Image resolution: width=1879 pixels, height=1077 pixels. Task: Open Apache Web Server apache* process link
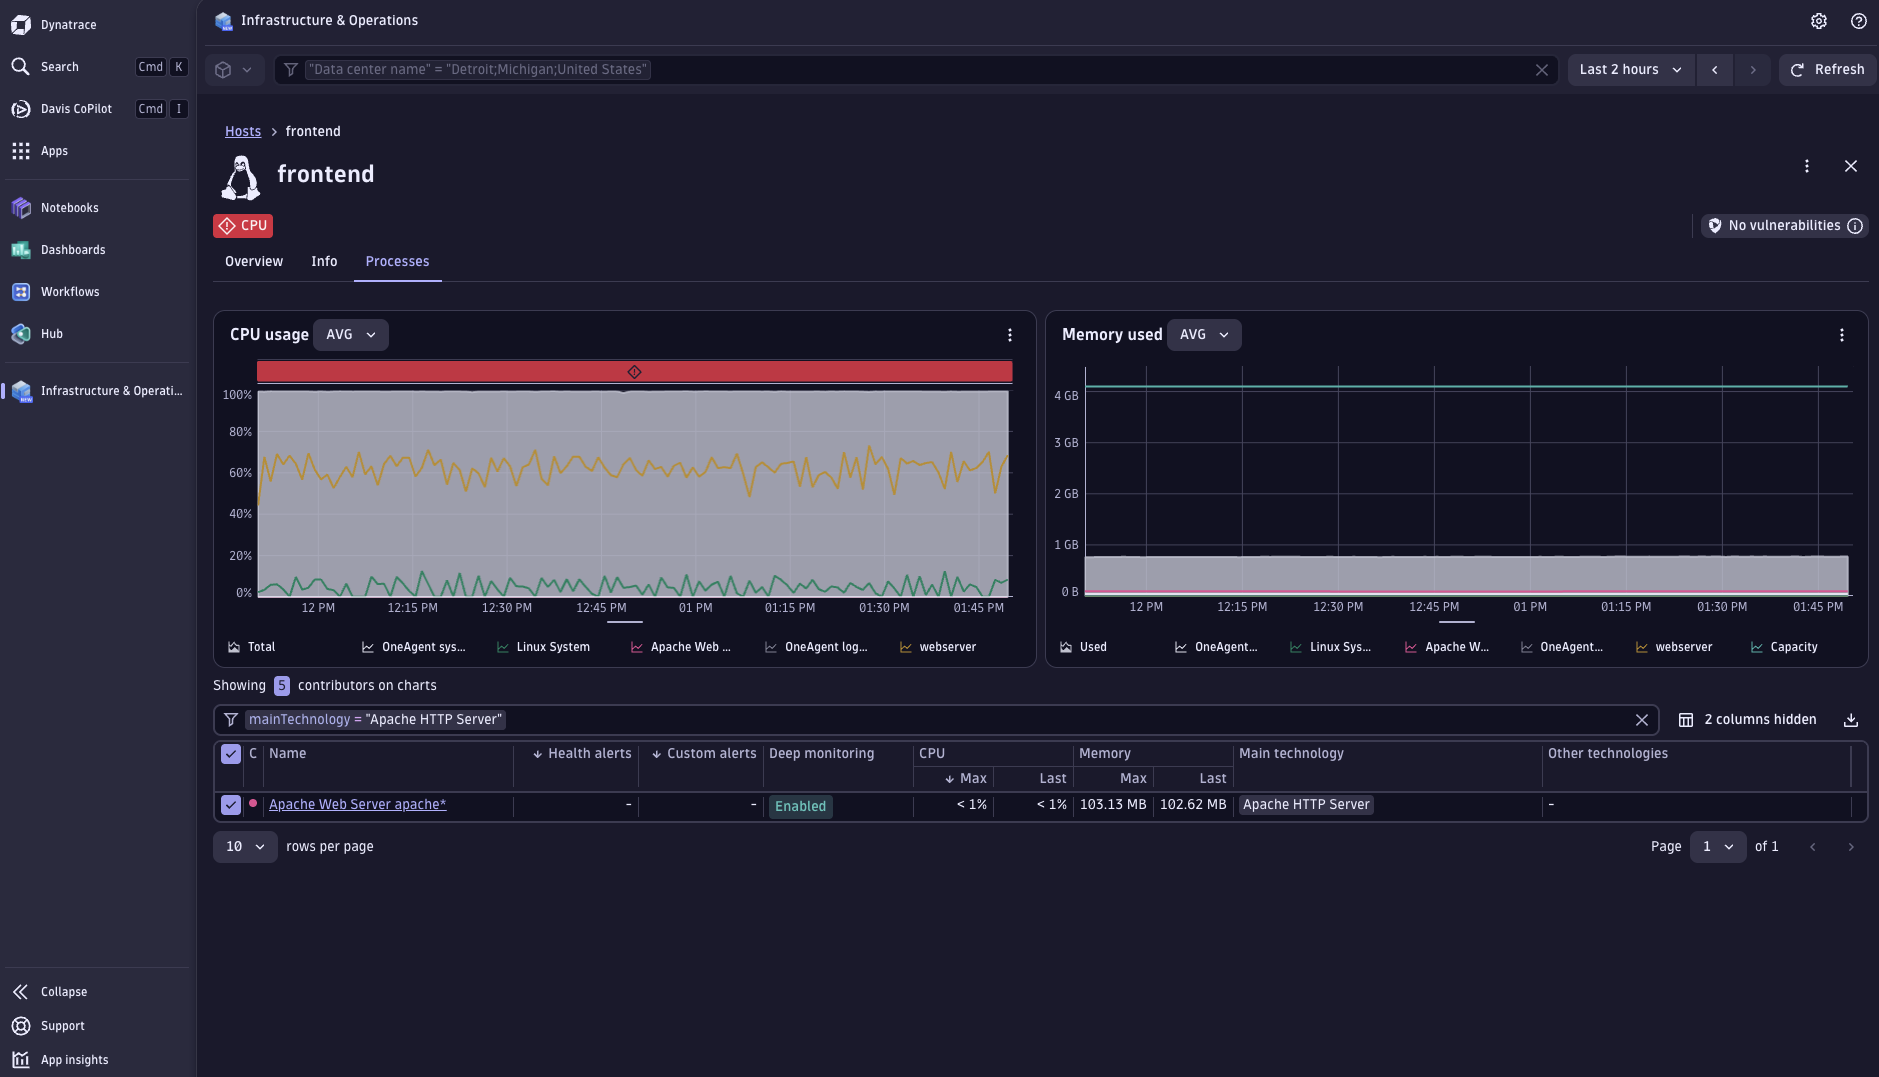[358, 805]
